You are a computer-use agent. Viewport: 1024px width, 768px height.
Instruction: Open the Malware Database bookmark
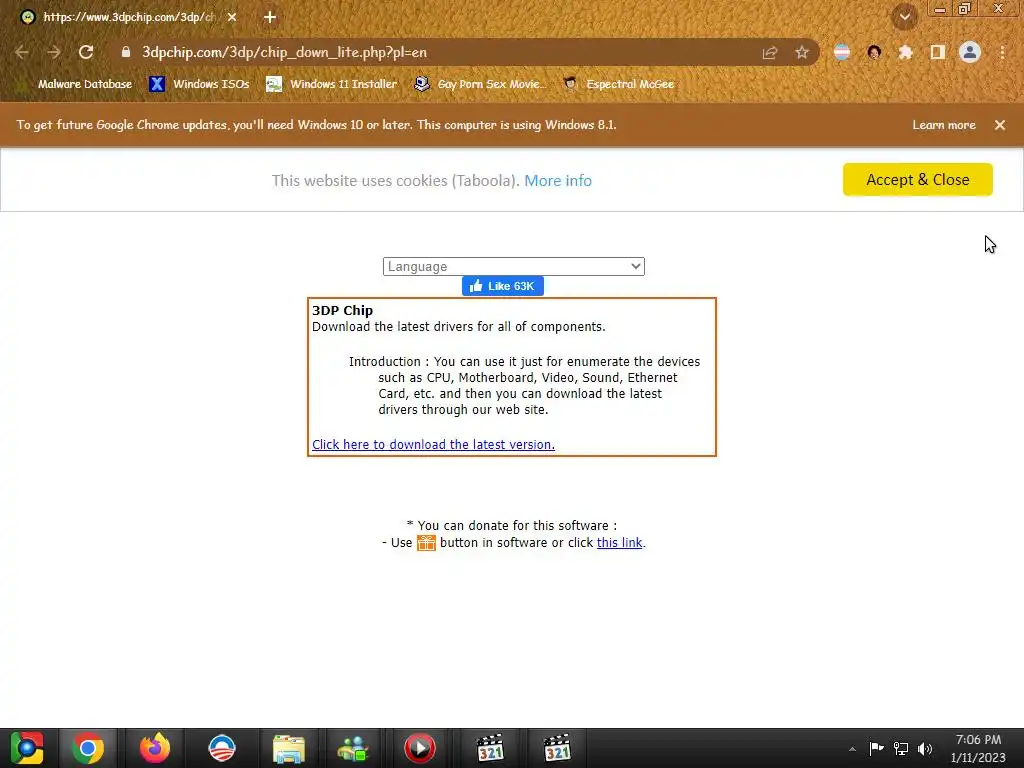tap(75, 84)
